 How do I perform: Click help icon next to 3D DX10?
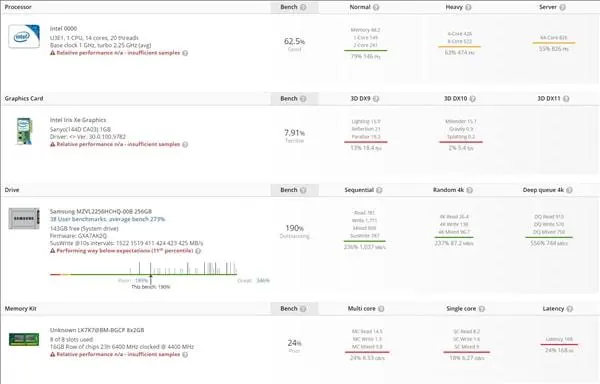click(473, 99)
